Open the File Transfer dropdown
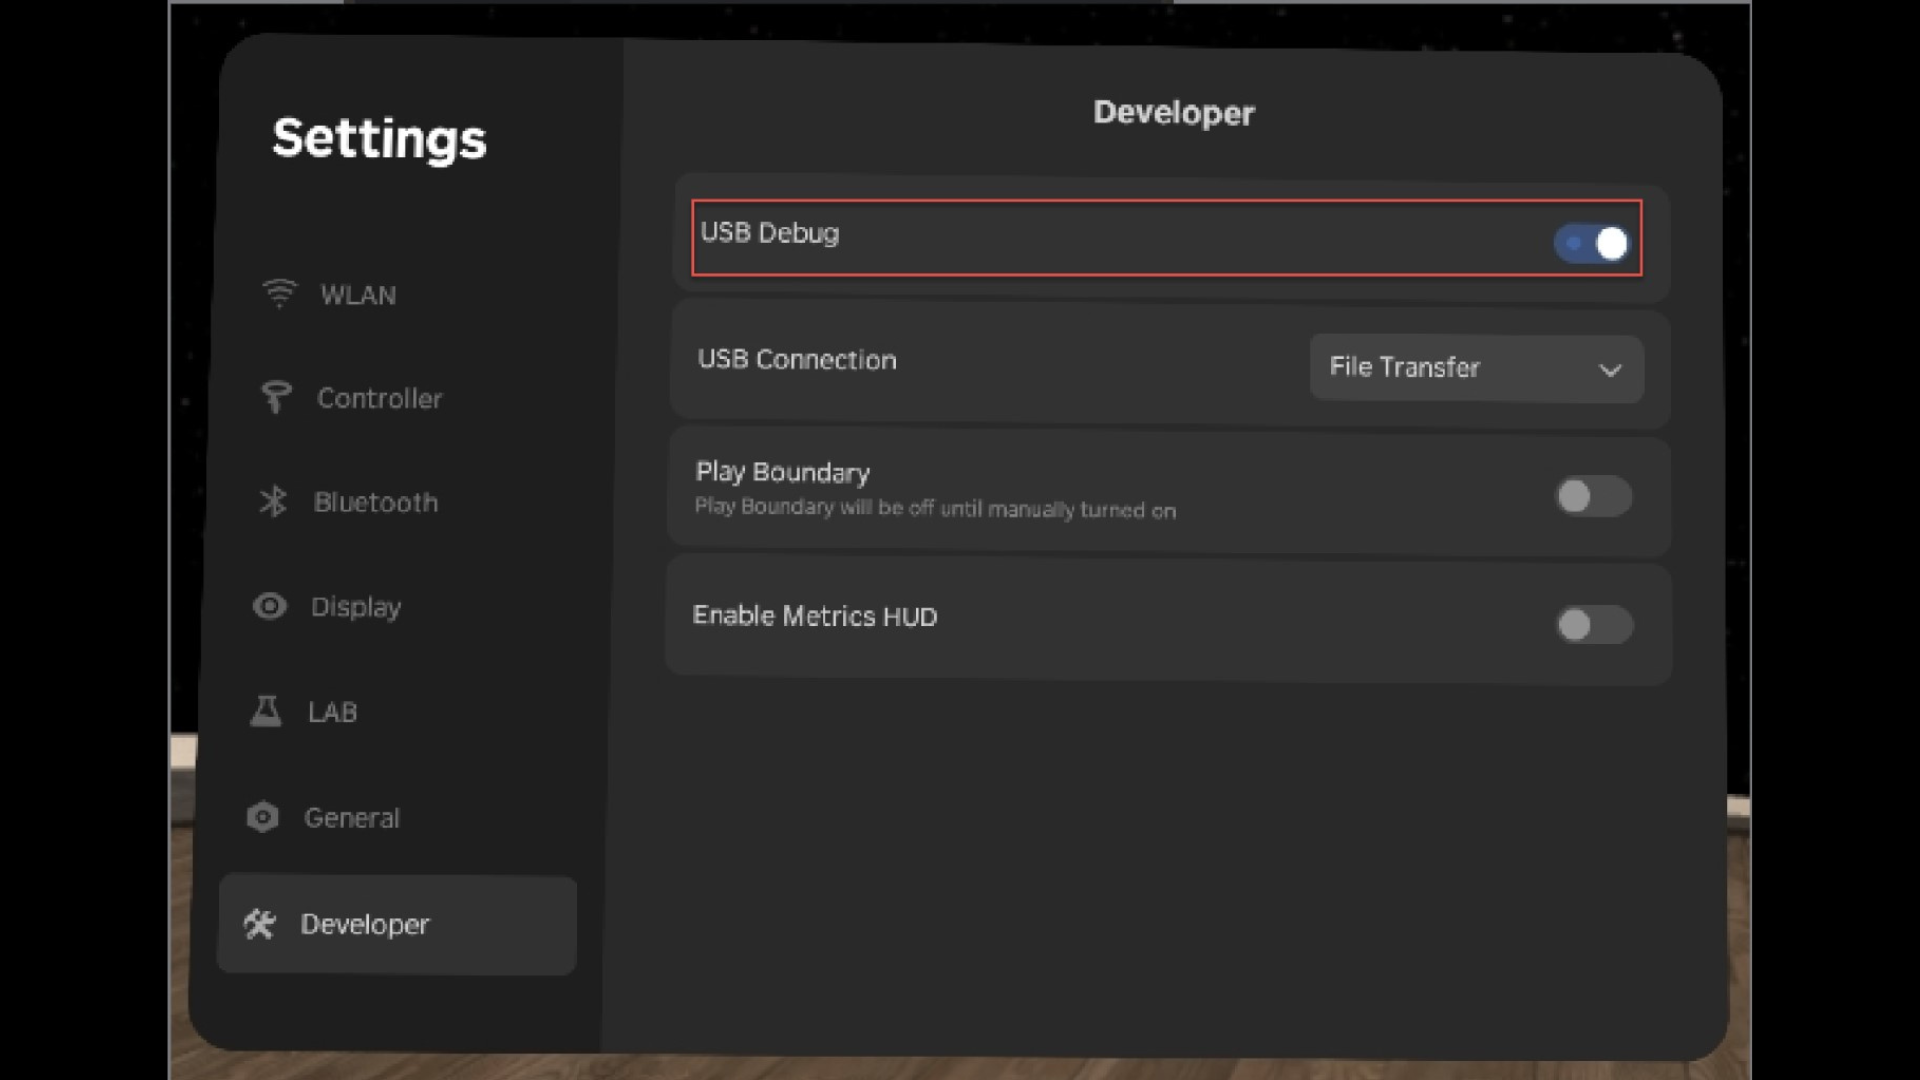The width and height of the screenshot is (1920, 1080). 1475,368
